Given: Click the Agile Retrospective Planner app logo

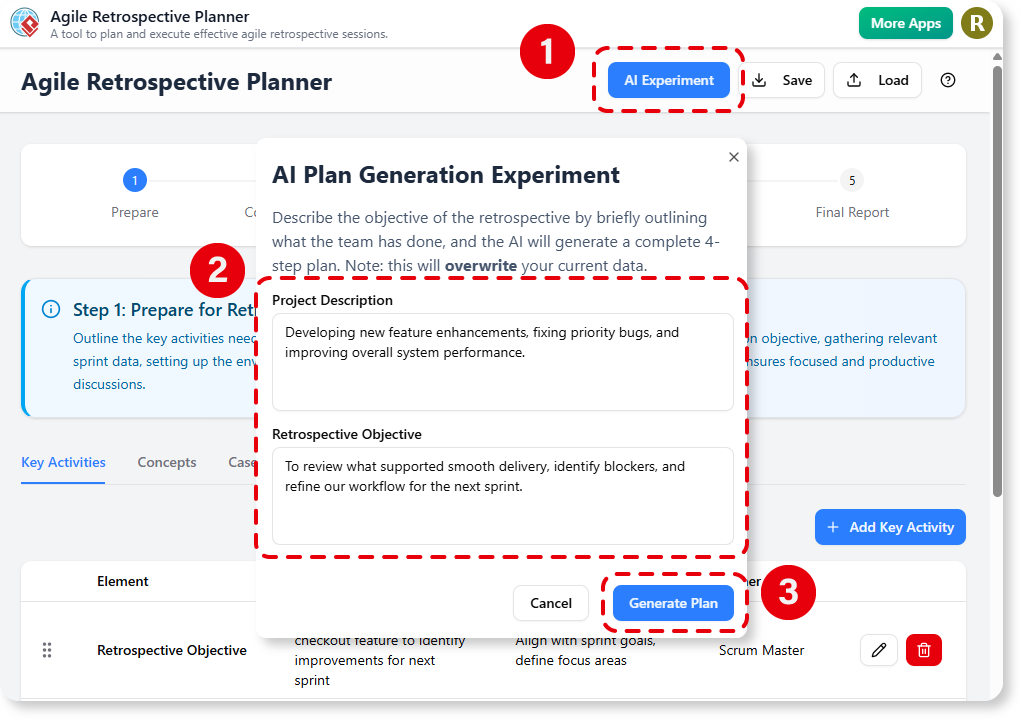Looking at the screenshot, I should point(24,22).
